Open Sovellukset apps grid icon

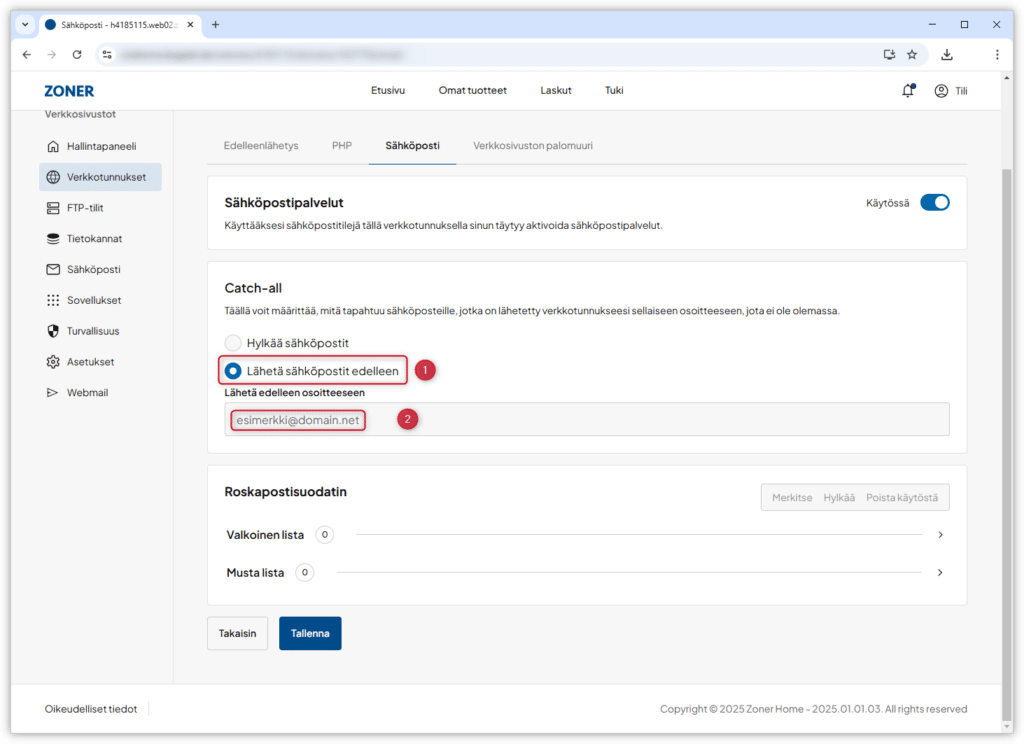pos(54,300)
